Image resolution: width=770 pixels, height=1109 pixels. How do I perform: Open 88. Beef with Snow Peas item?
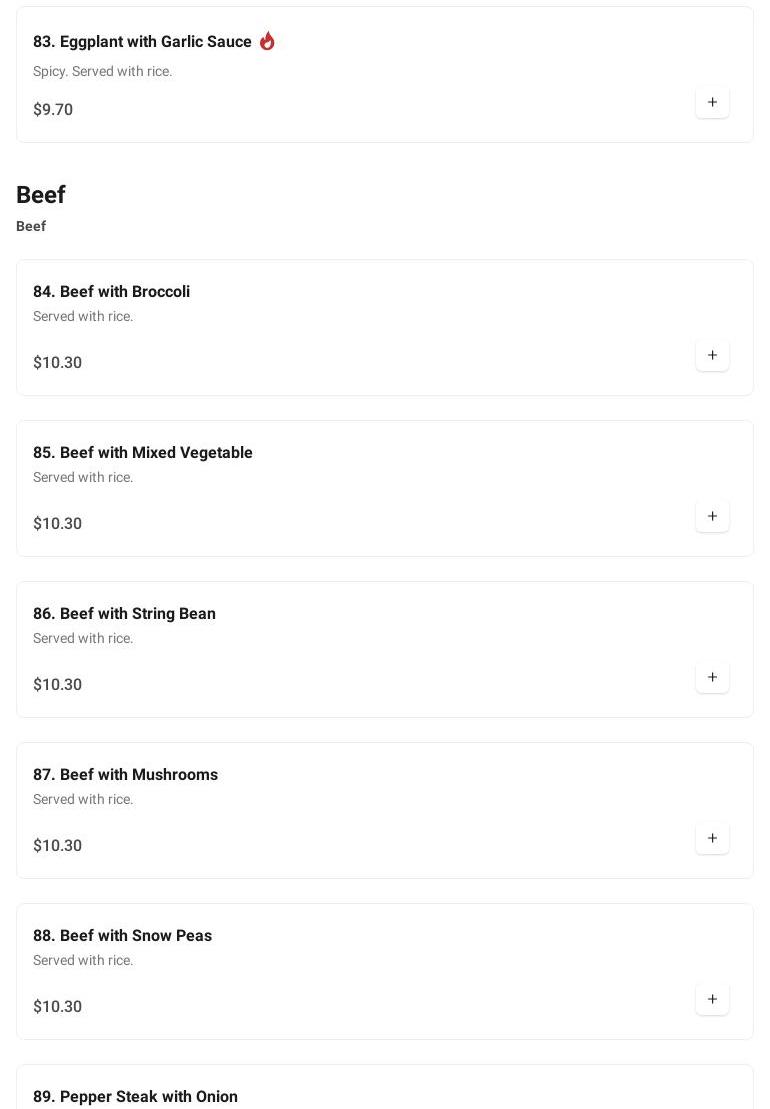tap(122, 936)
